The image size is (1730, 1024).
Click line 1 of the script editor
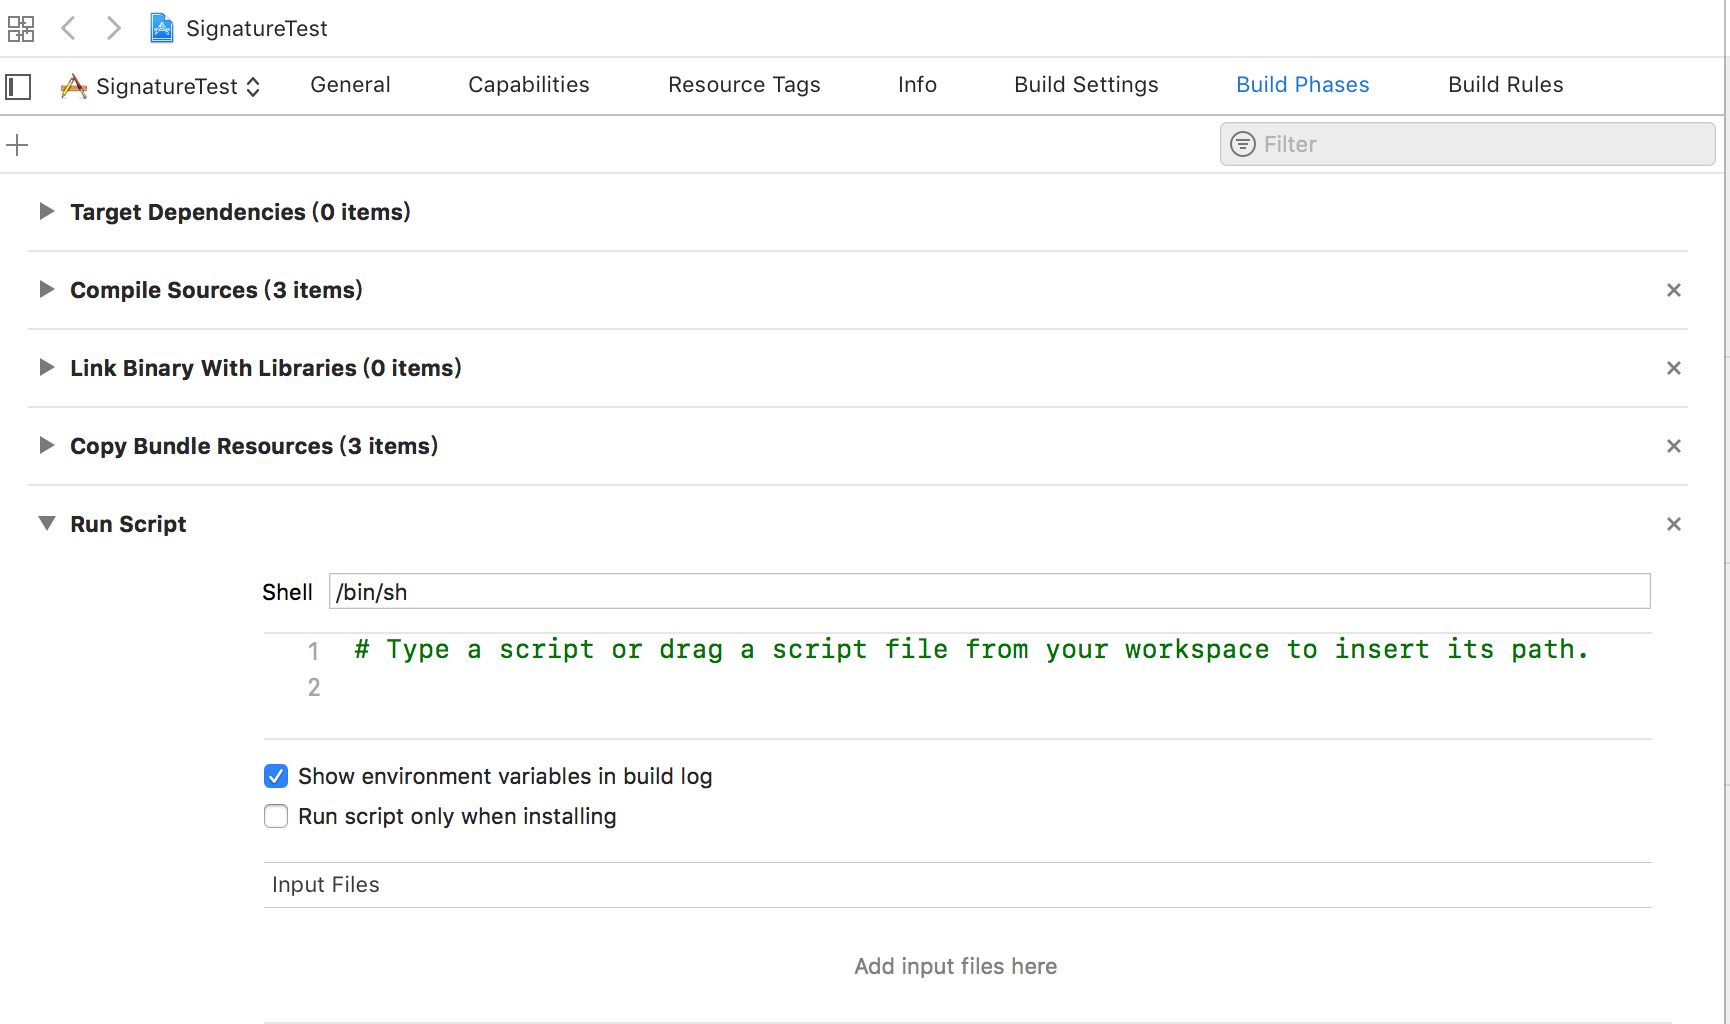972,650
